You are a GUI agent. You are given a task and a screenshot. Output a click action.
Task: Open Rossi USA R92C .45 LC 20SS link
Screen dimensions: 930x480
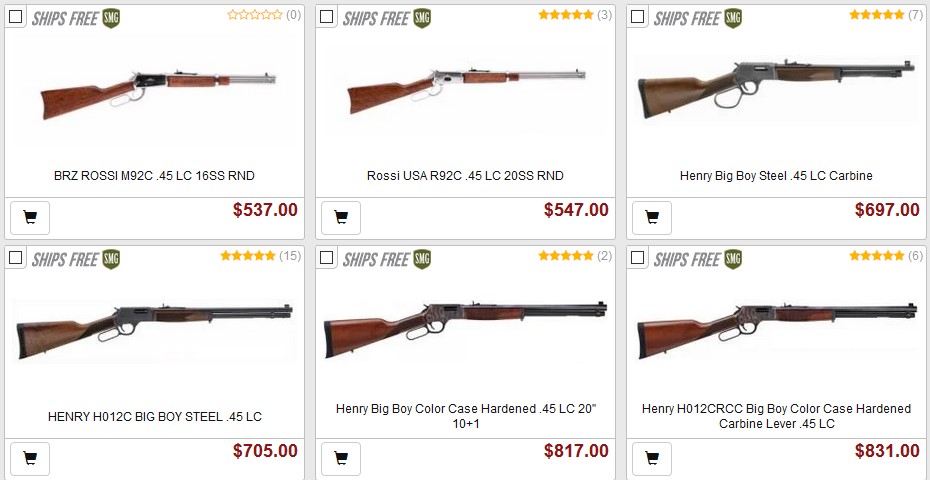465,176
